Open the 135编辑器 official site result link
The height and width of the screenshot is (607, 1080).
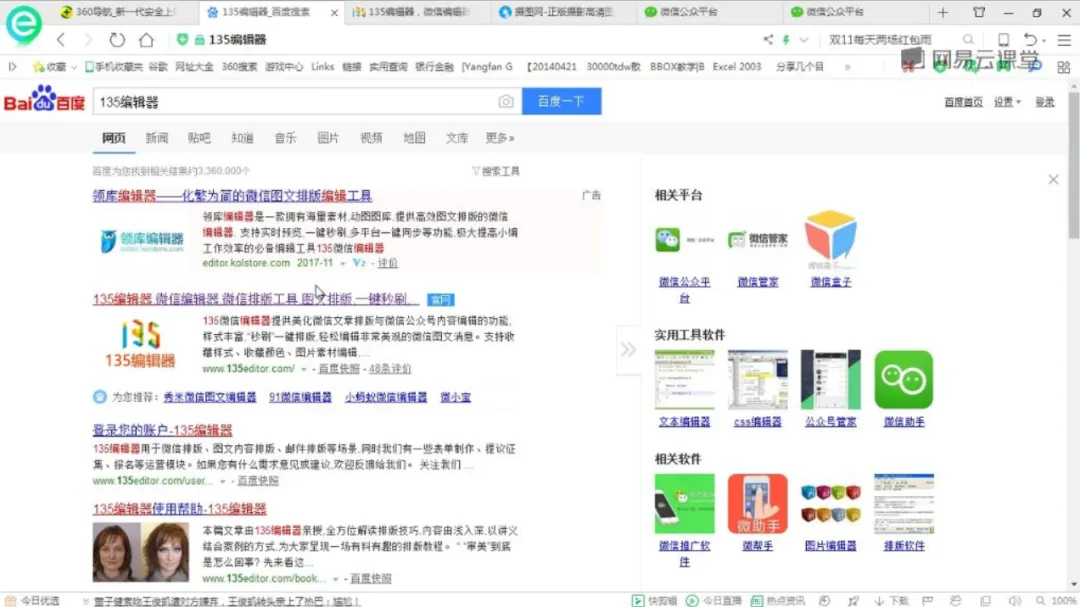[255, 299]
